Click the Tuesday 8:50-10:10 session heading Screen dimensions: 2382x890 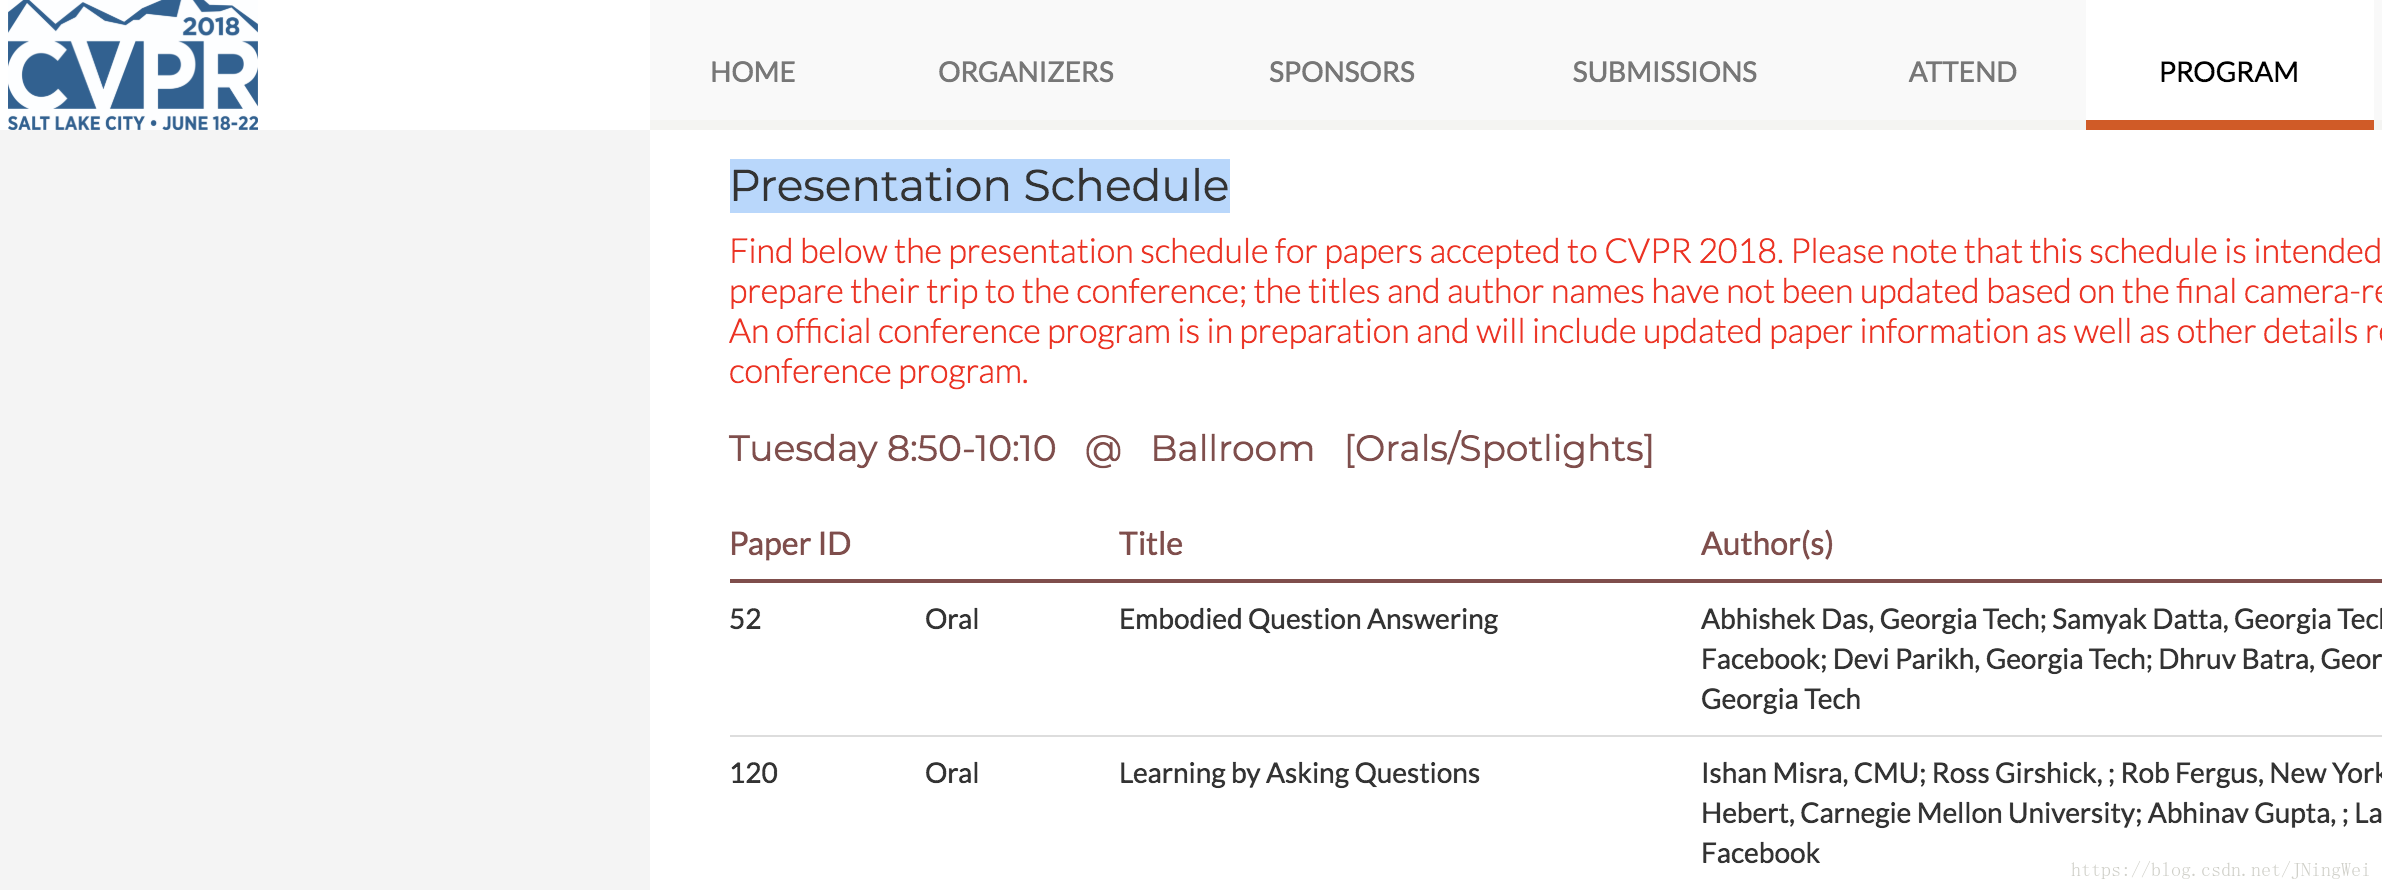[1191, 448]
